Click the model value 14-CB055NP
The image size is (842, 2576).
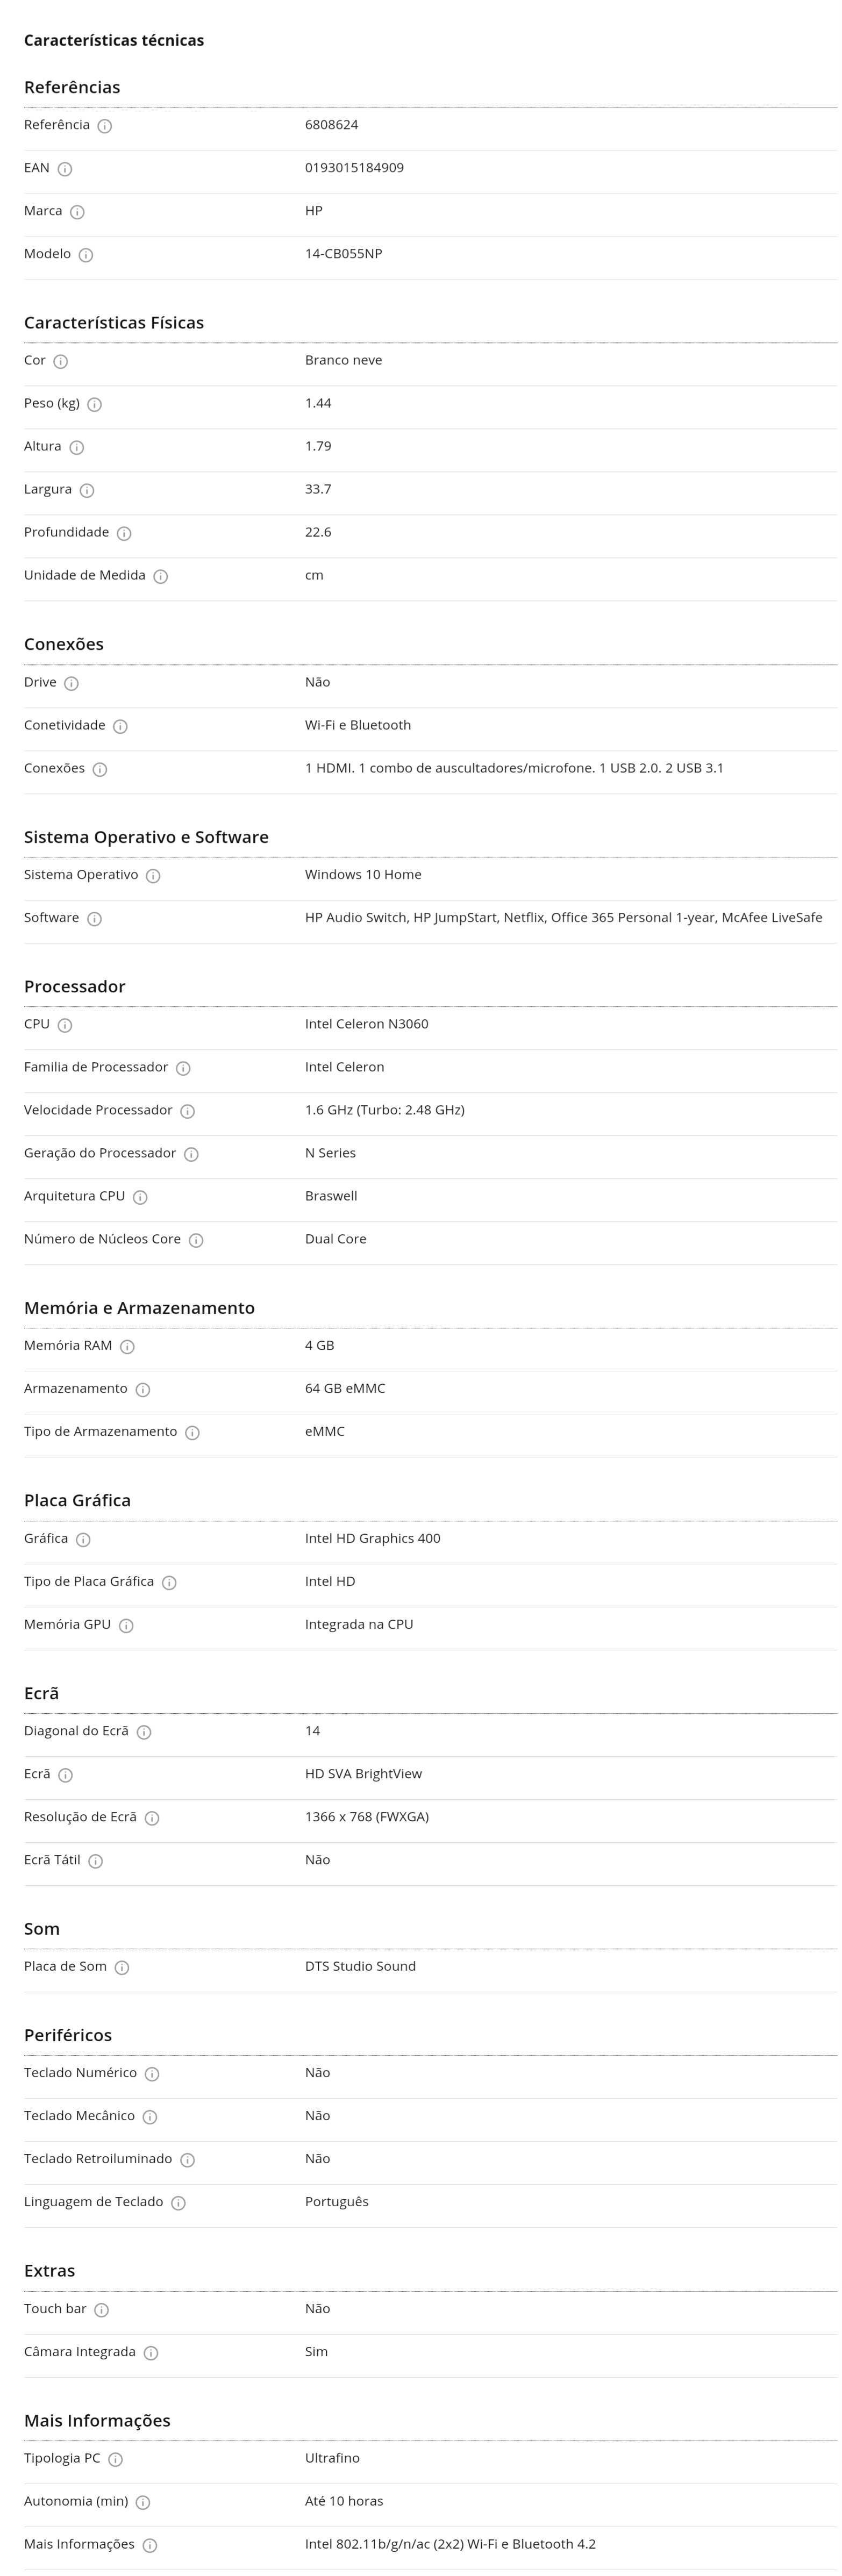tap(343, 254)
